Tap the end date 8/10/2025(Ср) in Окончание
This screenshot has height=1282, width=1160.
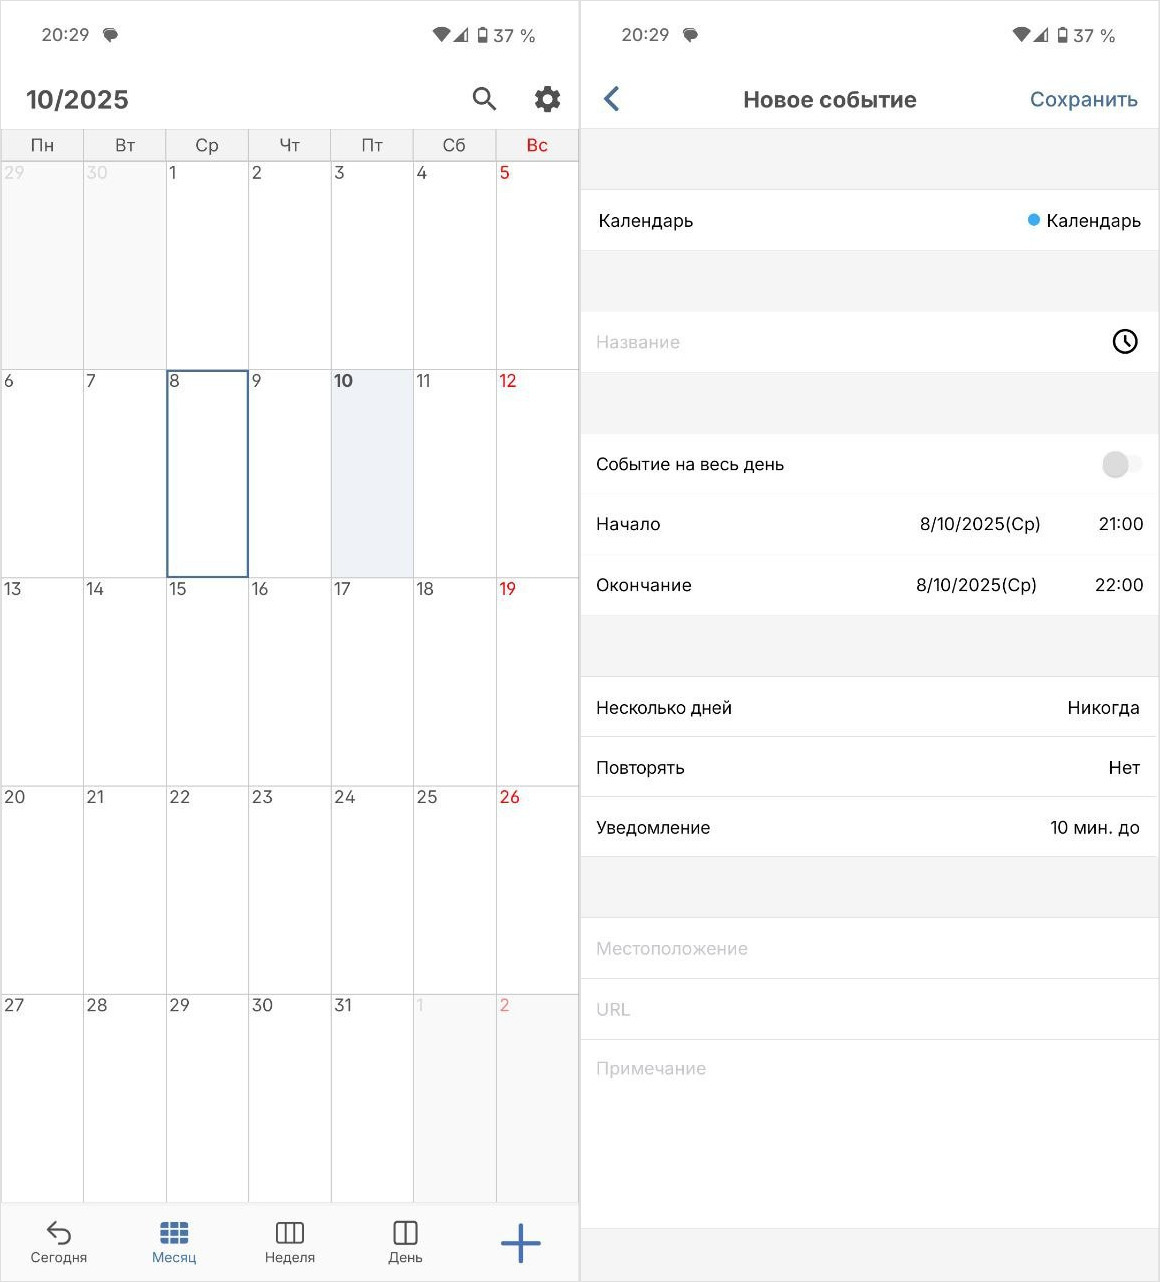point(976,585)
